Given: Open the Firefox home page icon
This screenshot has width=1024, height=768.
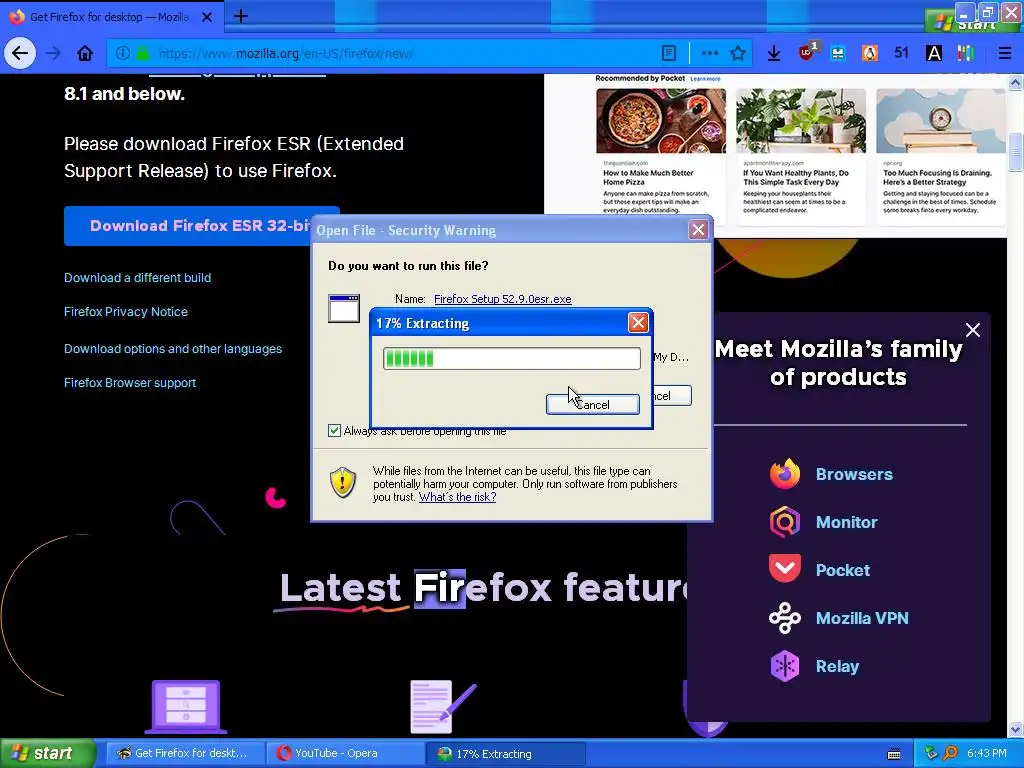Looking at the screenshot, I should [x=85, y=54].
